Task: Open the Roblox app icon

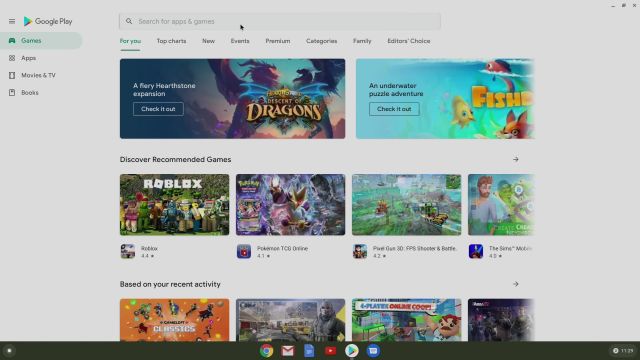Action: coord(128,251)
